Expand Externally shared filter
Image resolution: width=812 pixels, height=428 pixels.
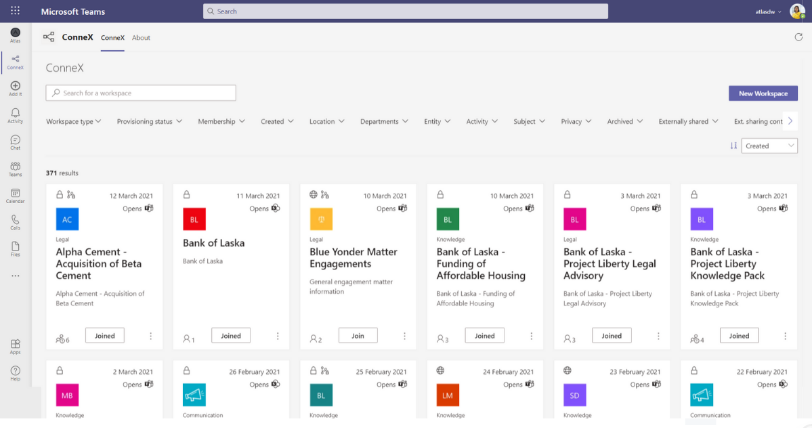point(688,121)
